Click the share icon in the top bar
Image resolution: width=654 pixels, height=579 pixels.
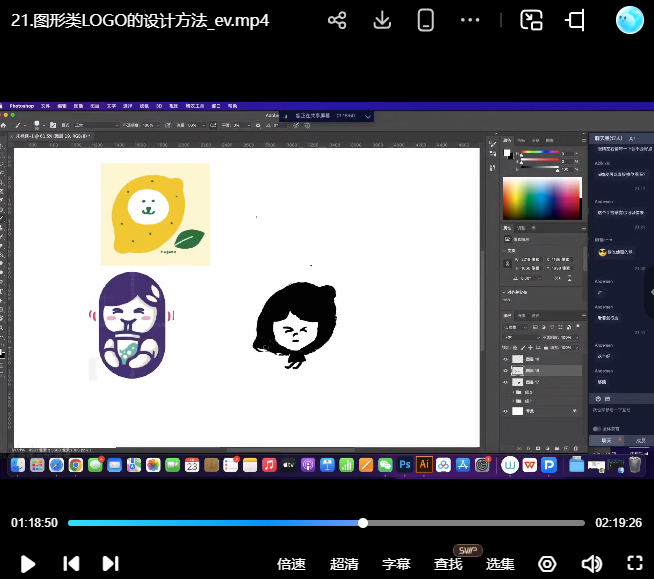pyautogui.click(x=338, y=20)
